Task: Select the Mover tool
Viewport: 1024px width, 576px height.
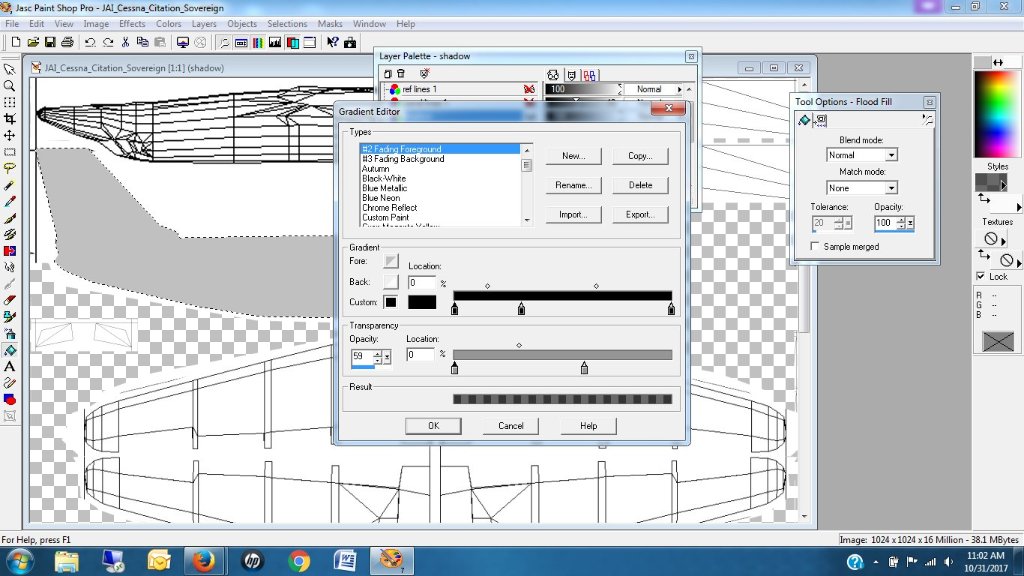Action: click(9, 135)
